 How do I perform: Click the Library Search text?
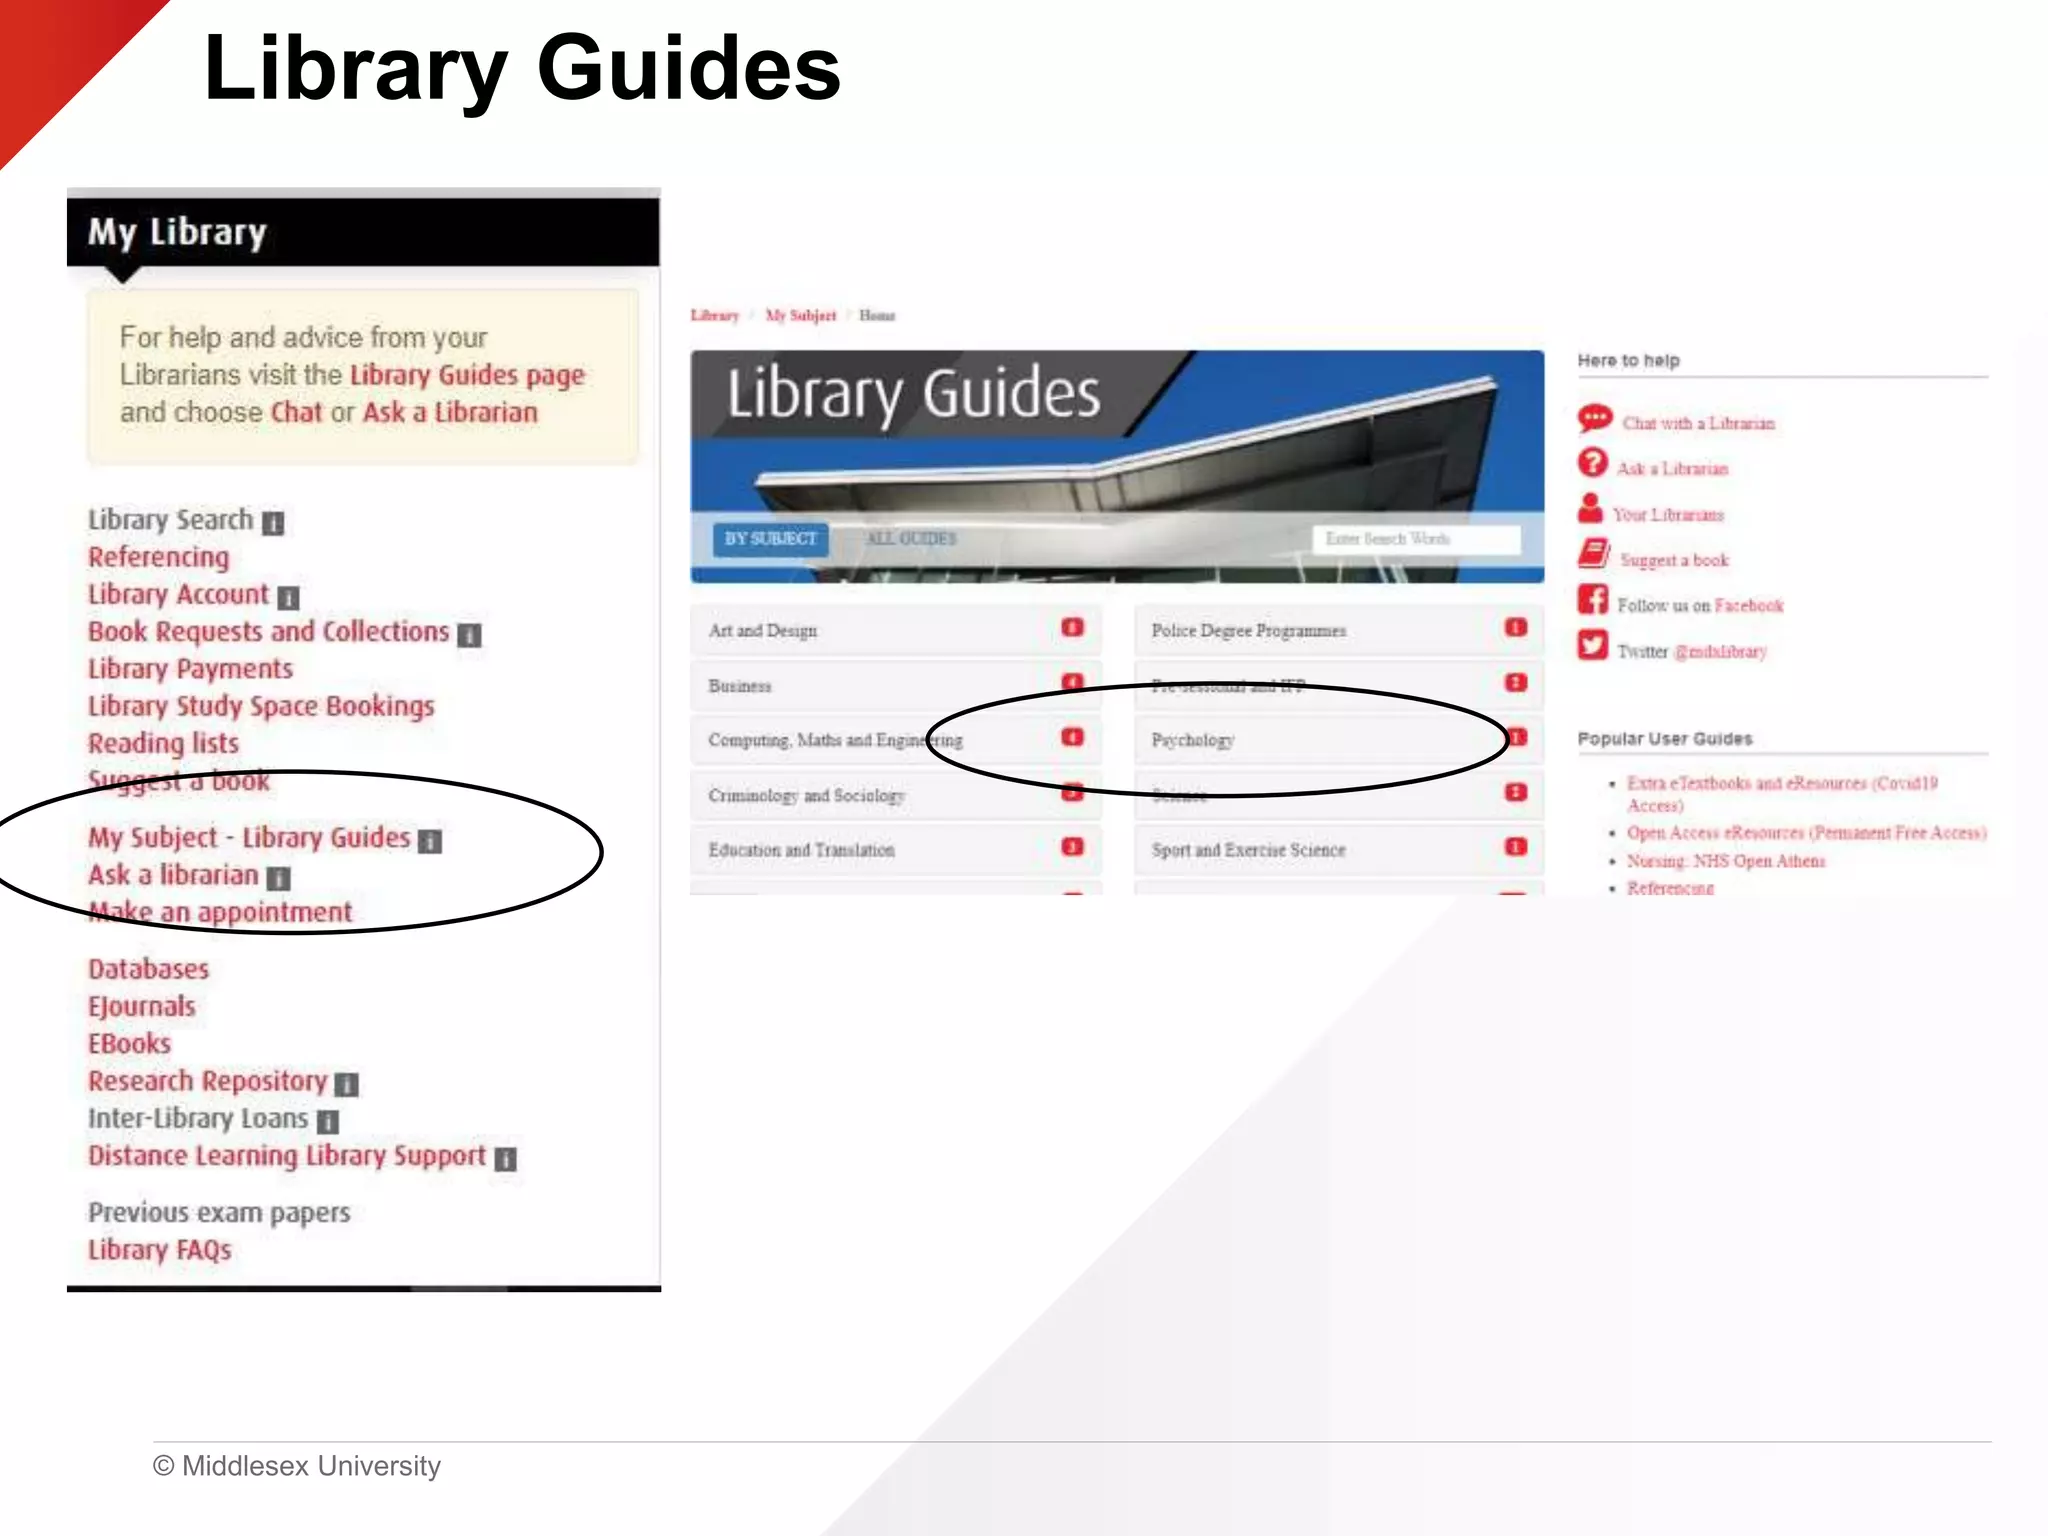point(170,519)
